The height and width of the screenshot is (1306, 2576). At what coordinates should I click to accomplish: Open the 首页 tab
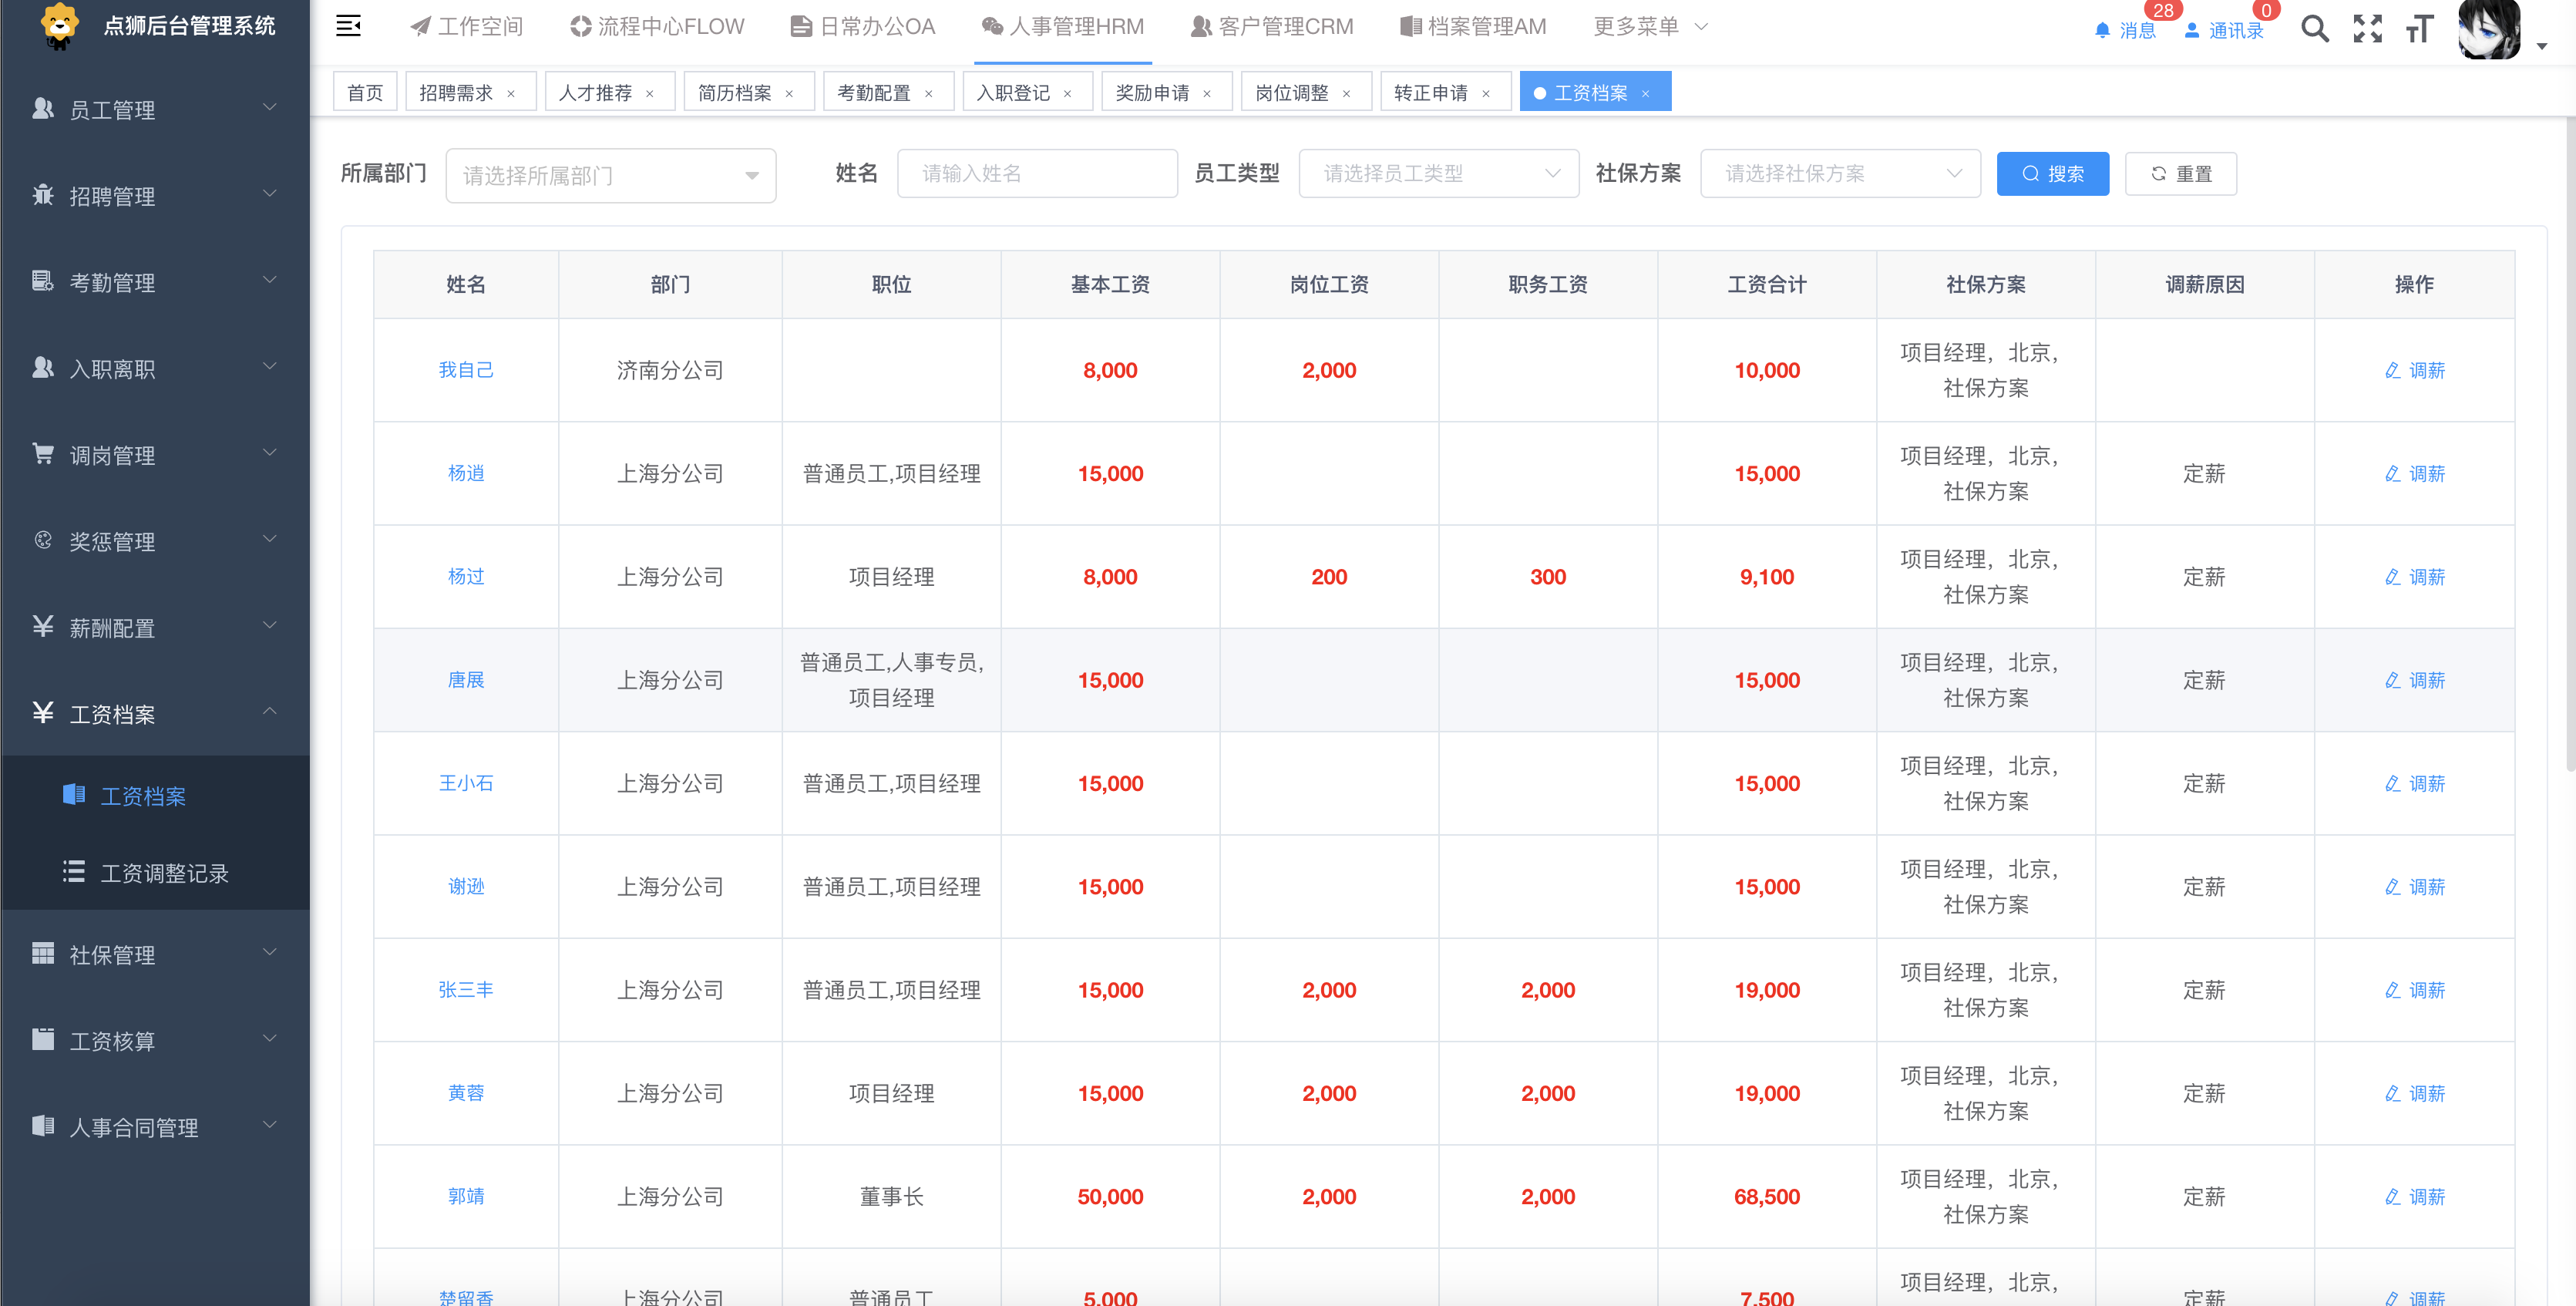[365, 92]
